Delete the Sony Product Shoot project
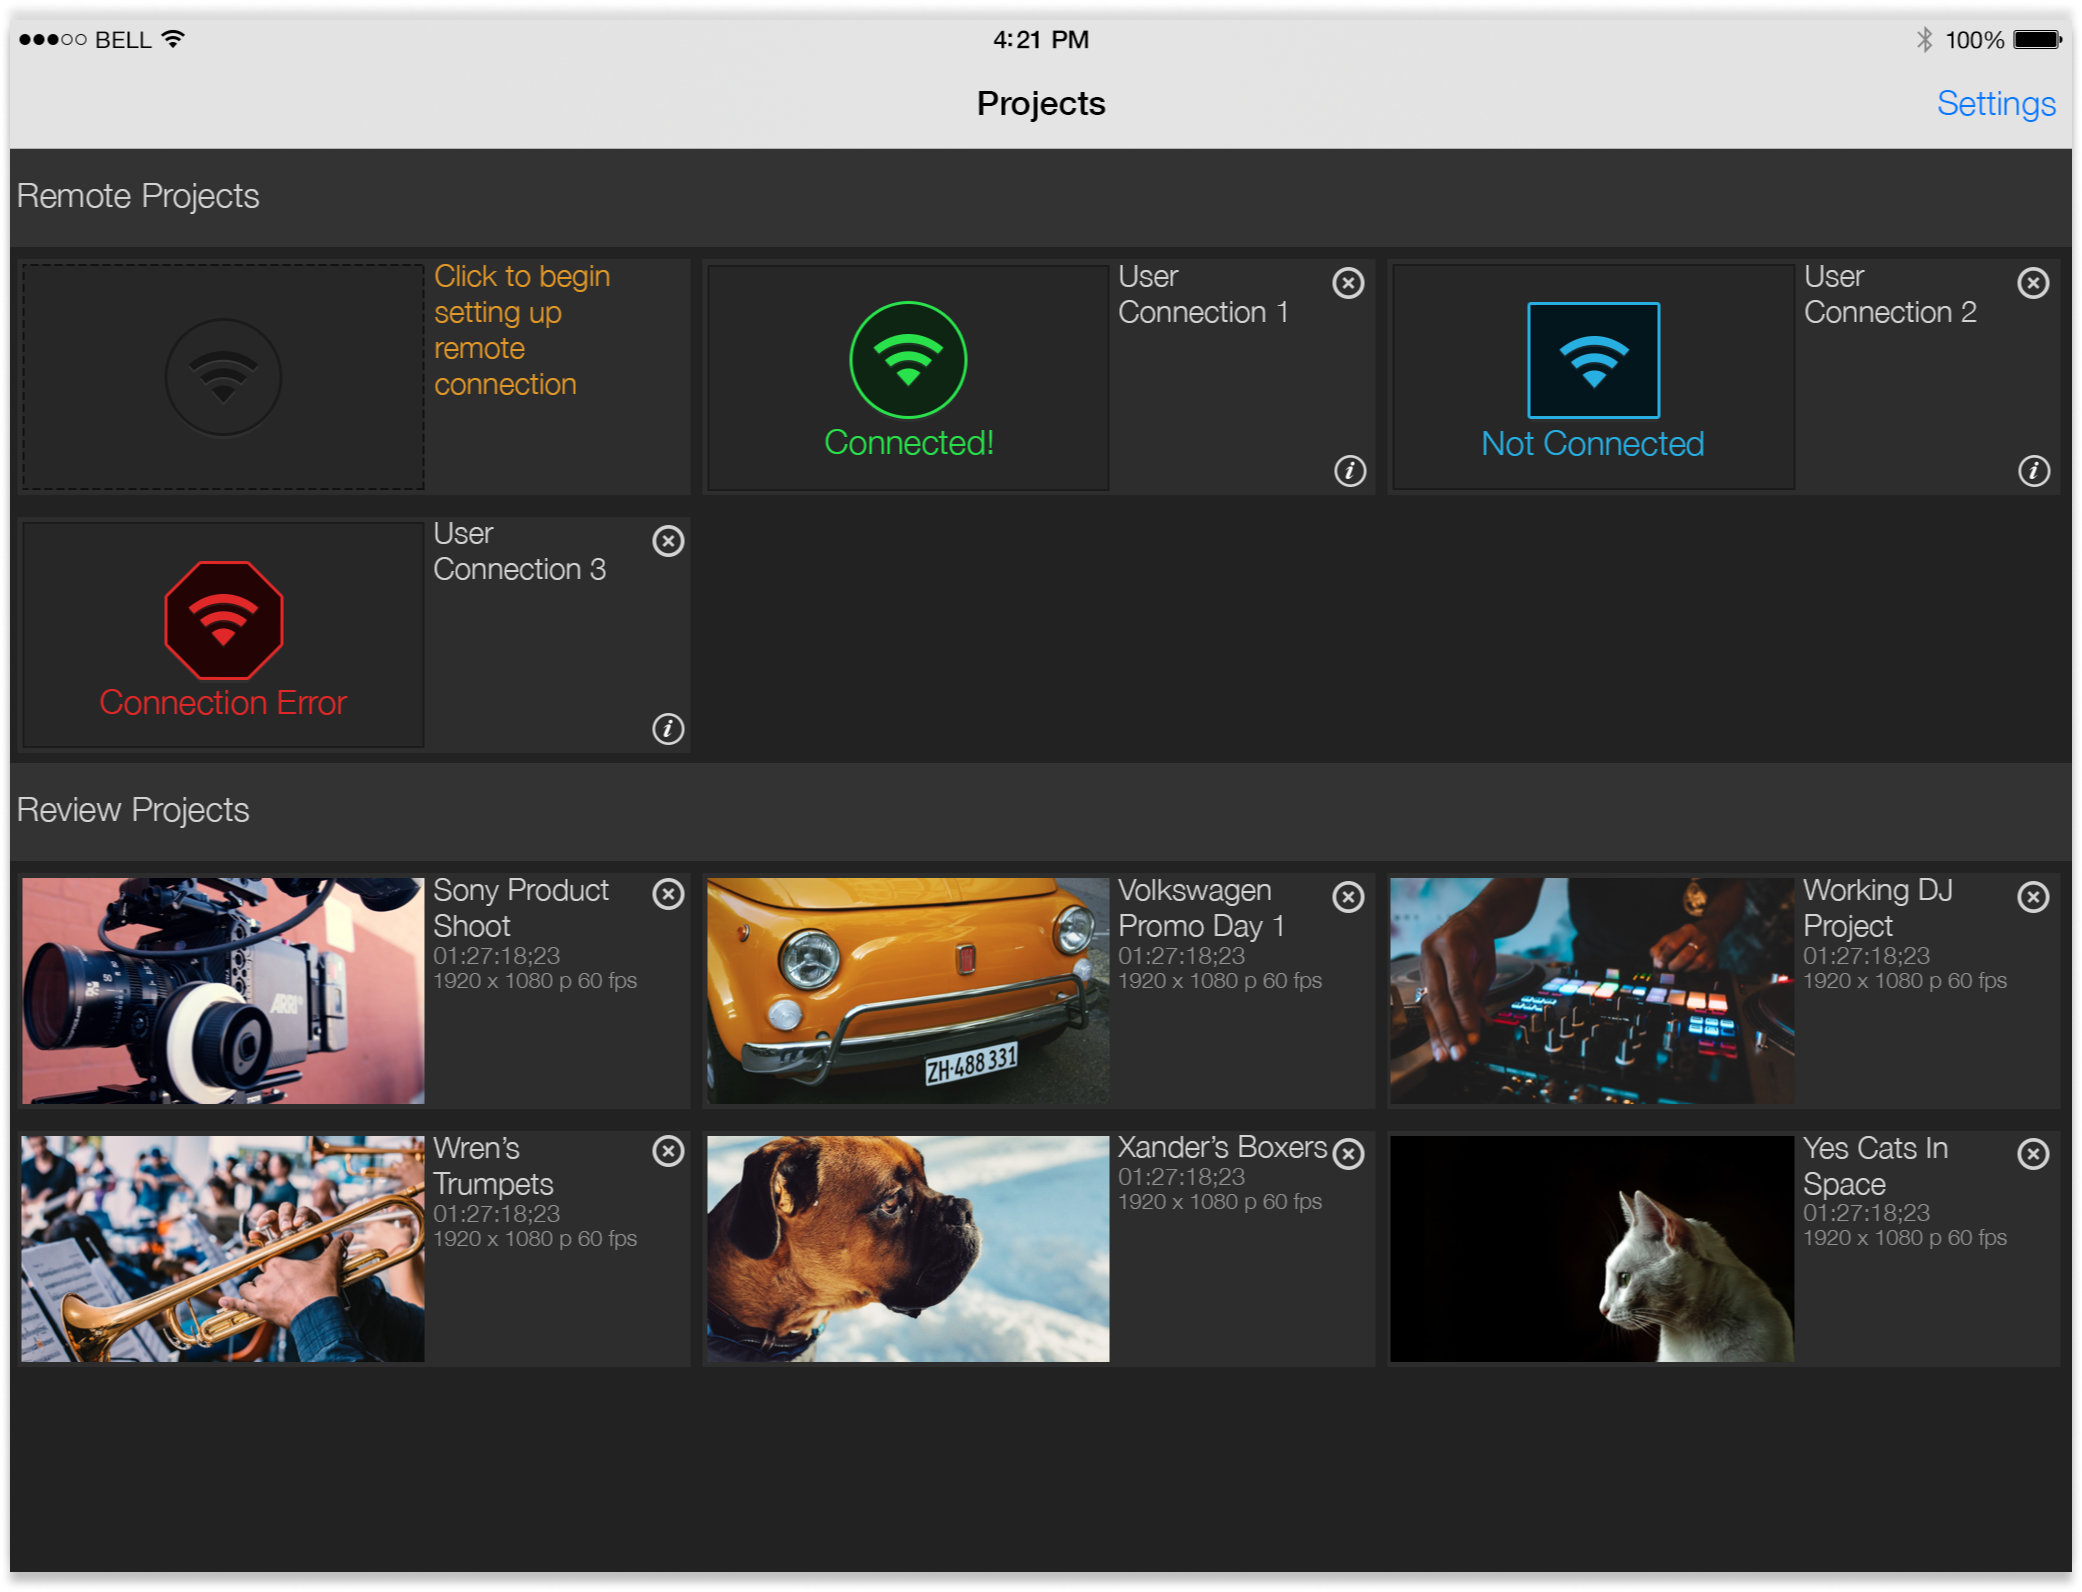This screenshot has width=2082, height=1592. tap(668, 894)
